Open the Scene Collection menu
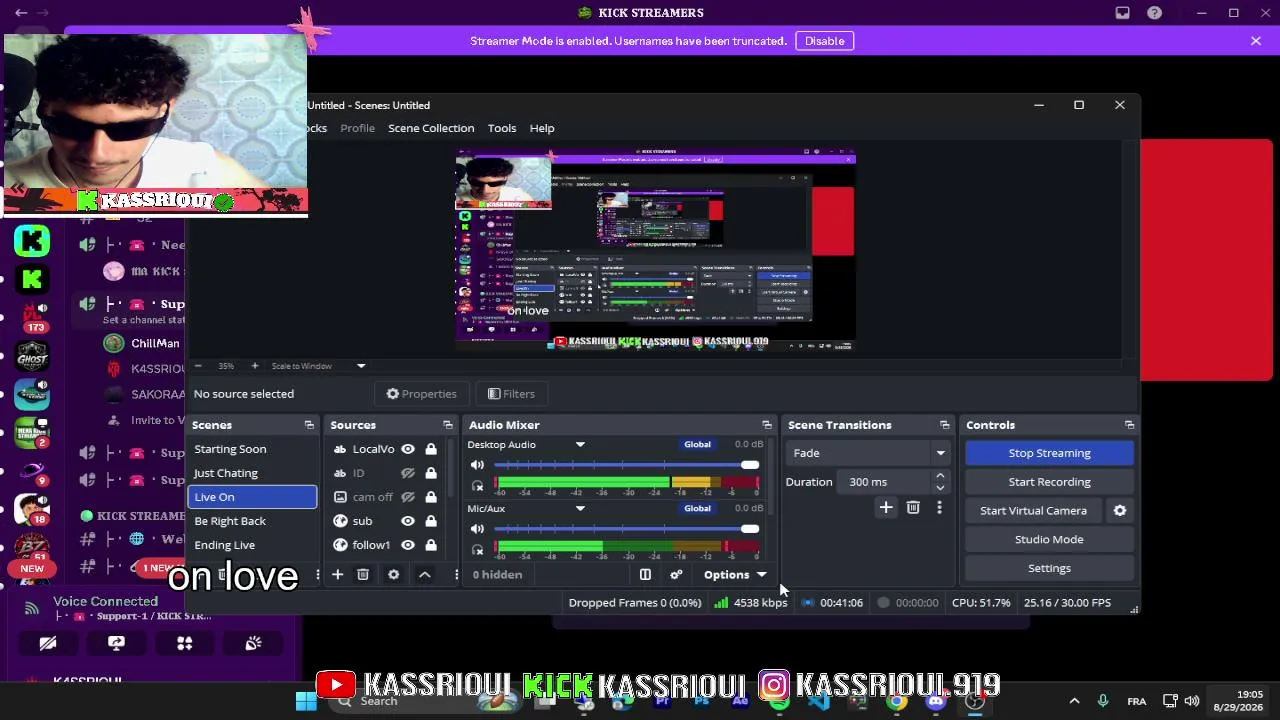This screenshot has height=720, width=1280. tap(431, 128)
